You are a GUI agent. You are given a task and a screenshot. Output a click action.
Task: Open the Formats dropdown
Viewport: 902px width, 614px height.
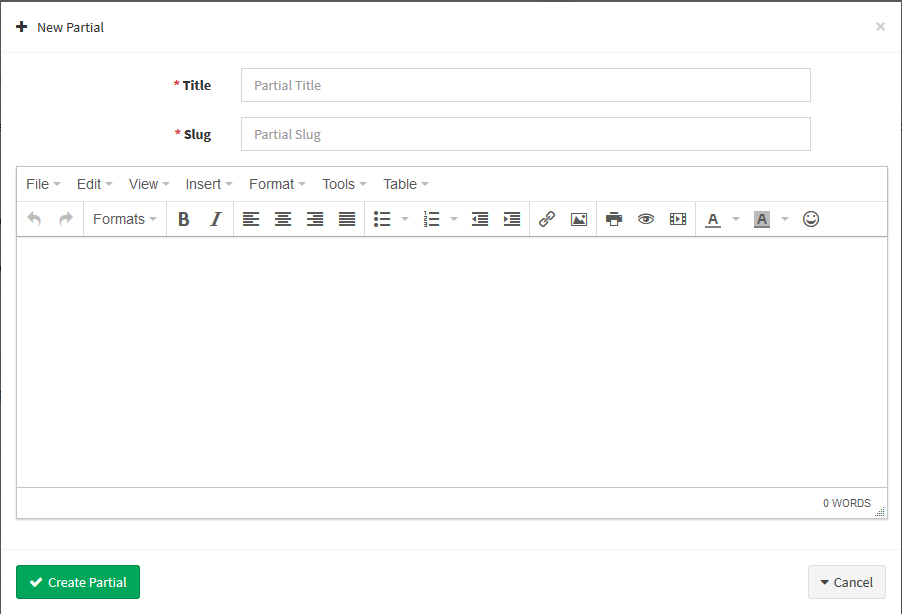click(x=125, y=219)
